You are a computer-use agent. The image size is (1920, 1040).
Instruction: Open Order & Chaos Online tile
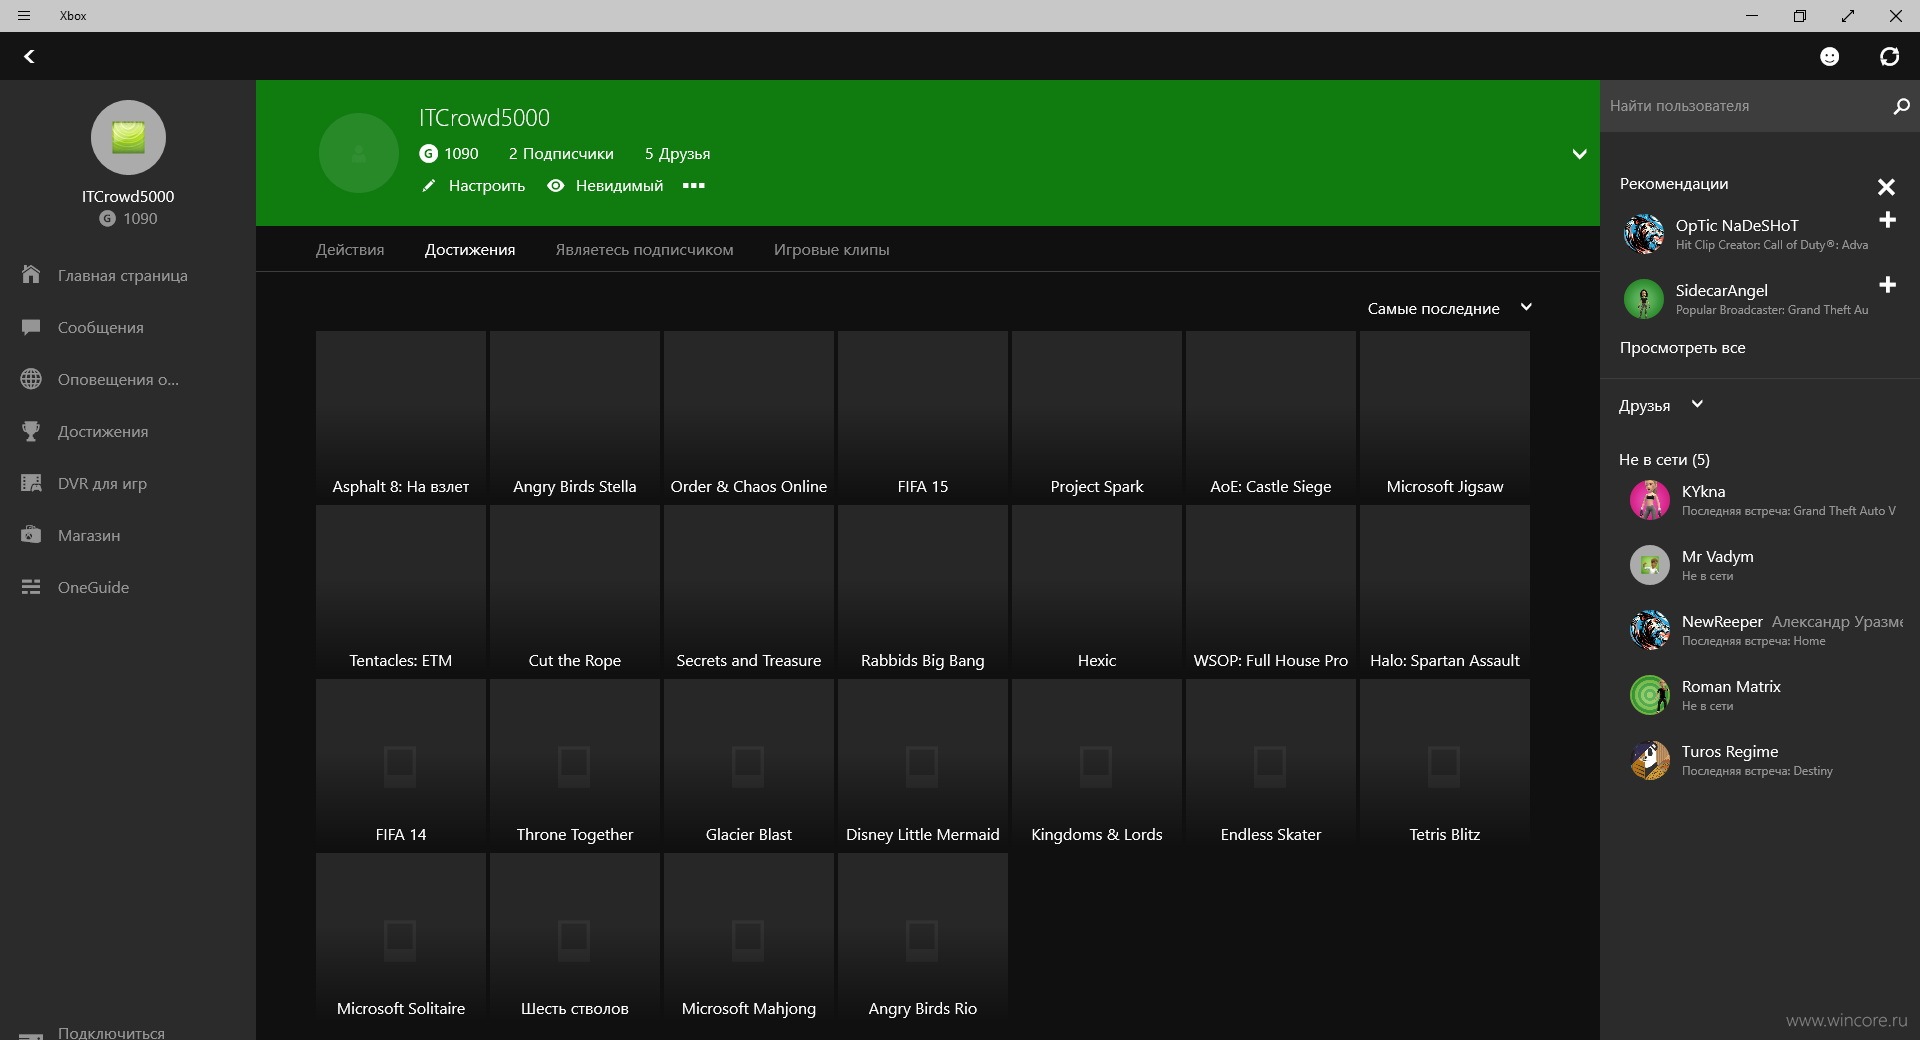[749, 417]
